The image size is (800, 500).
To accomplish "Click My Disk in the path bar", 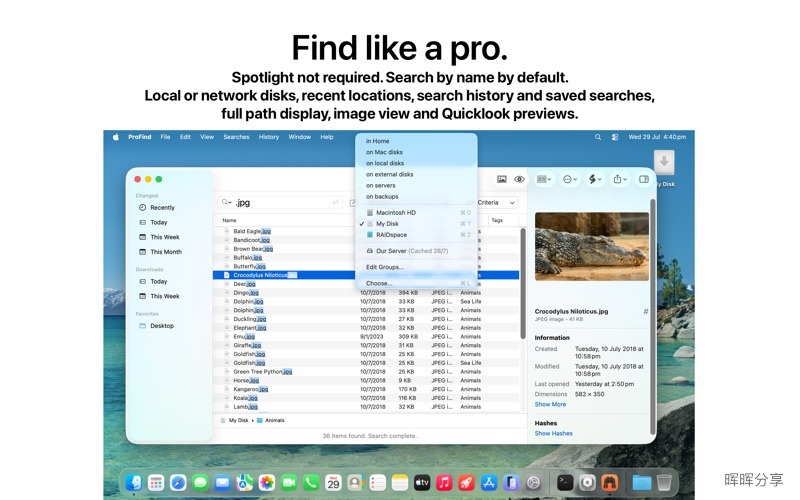I will click(235, 421).
